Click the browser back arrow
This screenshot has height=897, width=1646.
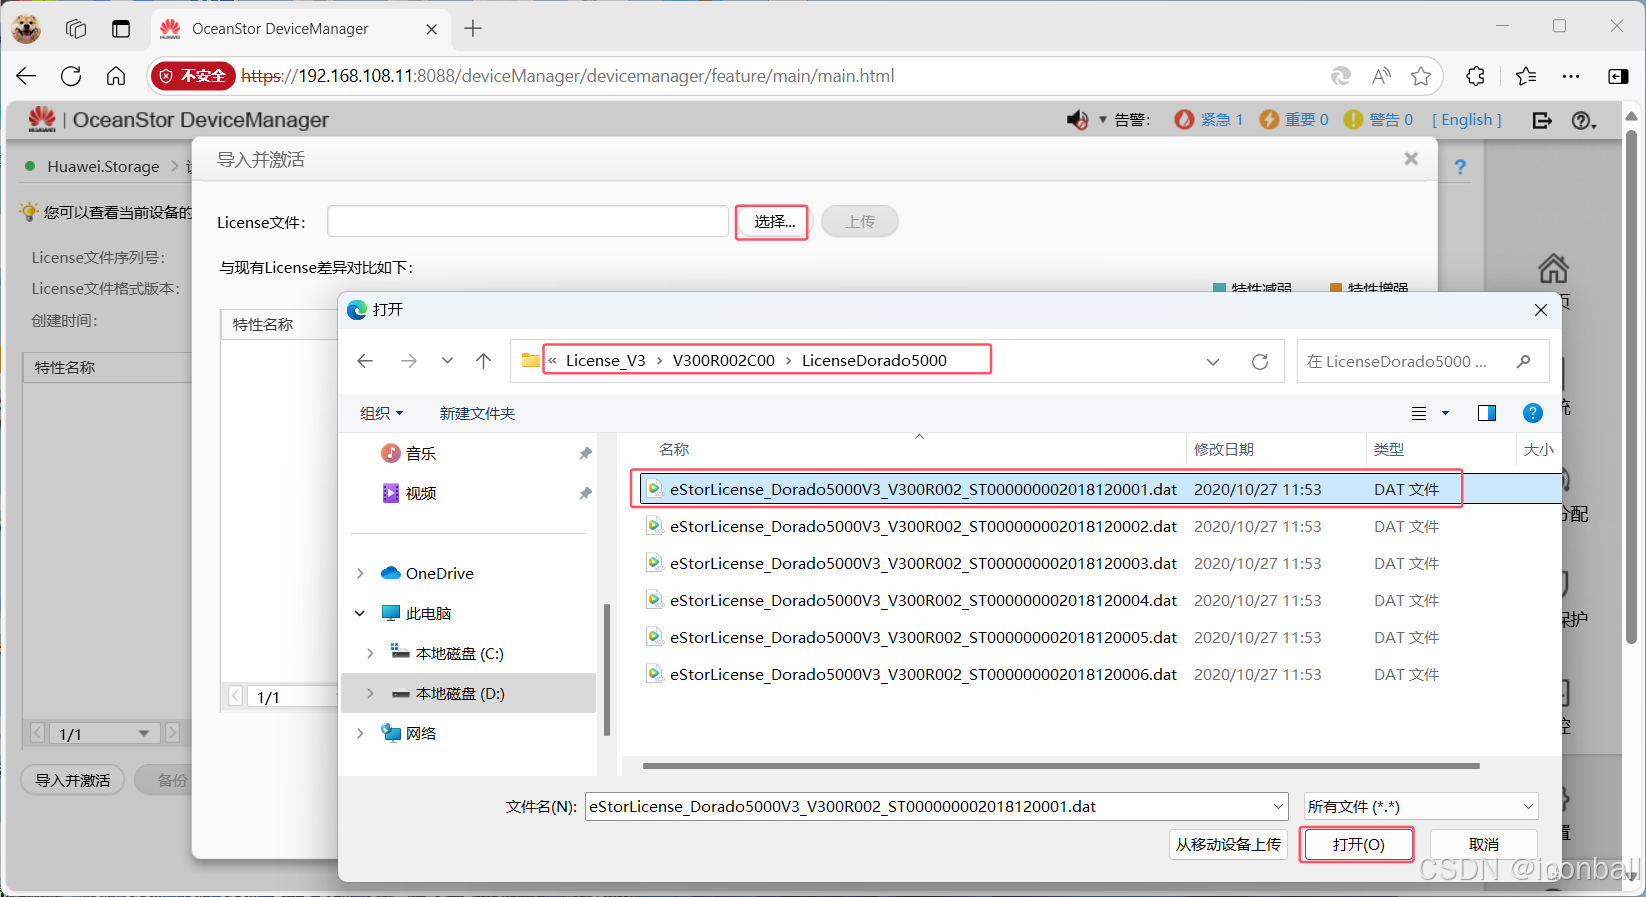[27, 76]
